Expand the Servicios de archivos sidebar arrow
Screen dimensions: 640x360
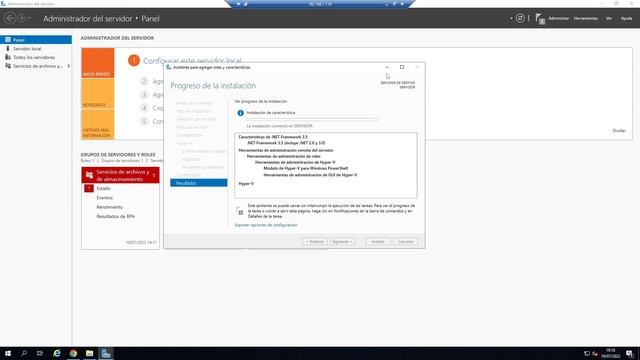(x=69, y=66)
